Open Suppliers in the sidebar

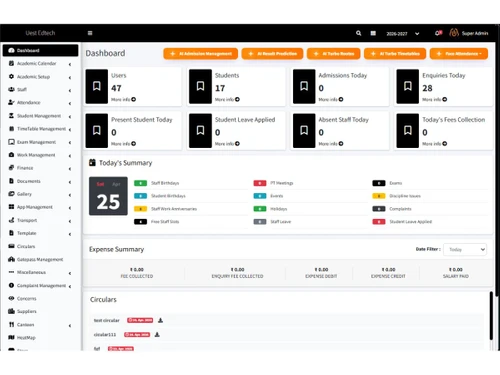coord(27,311)
